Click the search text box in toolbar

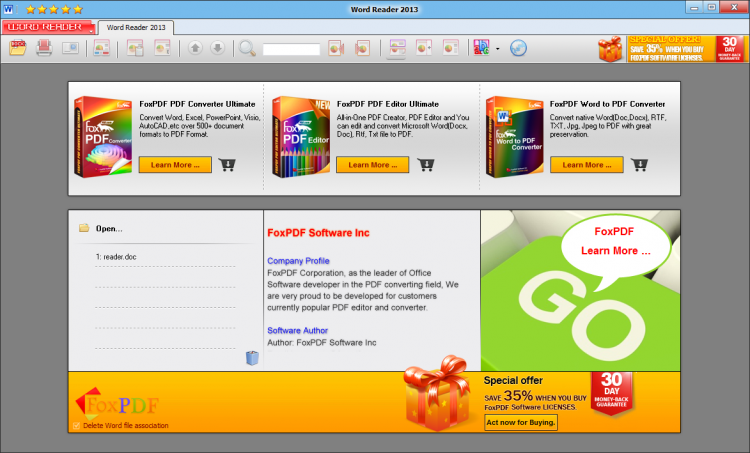[x=291, y=49]
